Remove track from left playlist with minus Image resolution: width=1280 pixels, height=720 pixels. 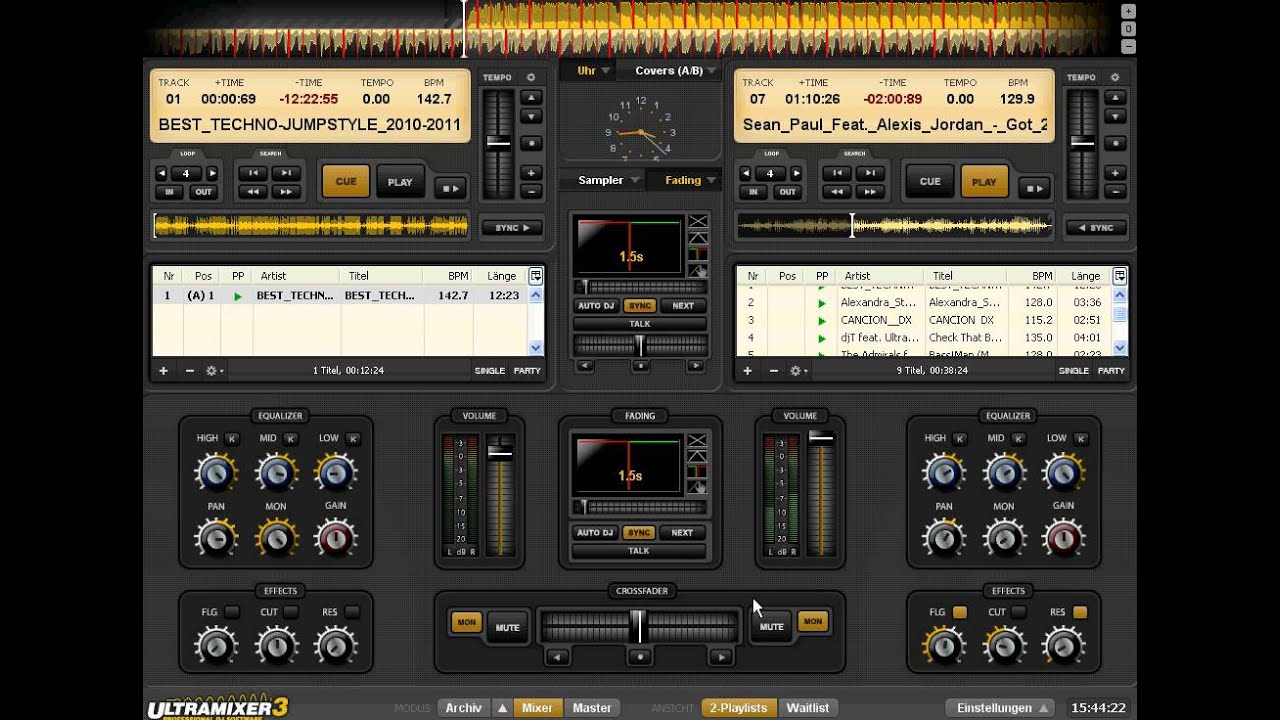[x=189, y=371]
